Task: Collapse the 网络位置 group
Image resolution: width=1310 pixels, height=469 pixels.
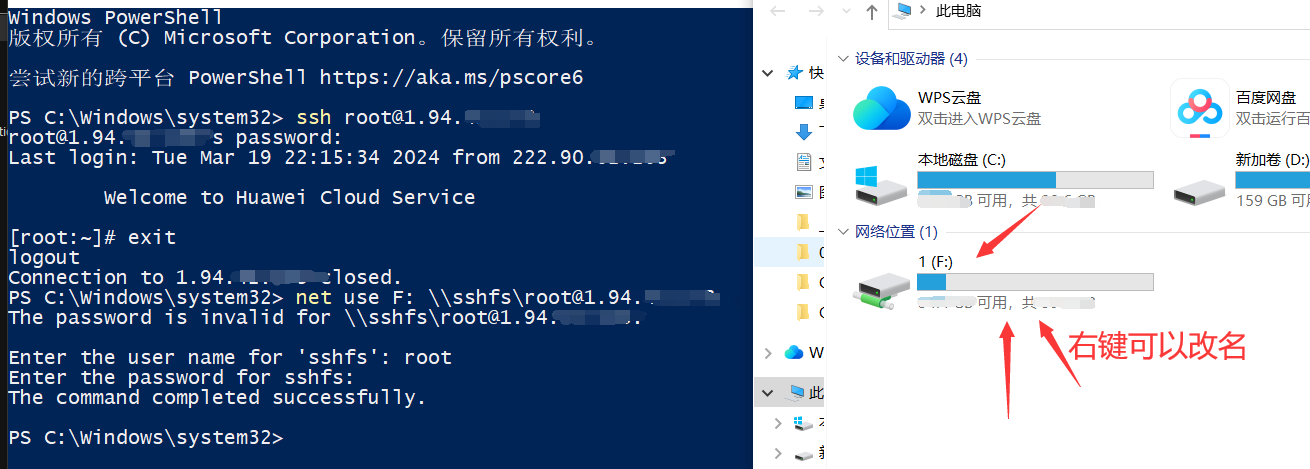Action: pos(843,232)
